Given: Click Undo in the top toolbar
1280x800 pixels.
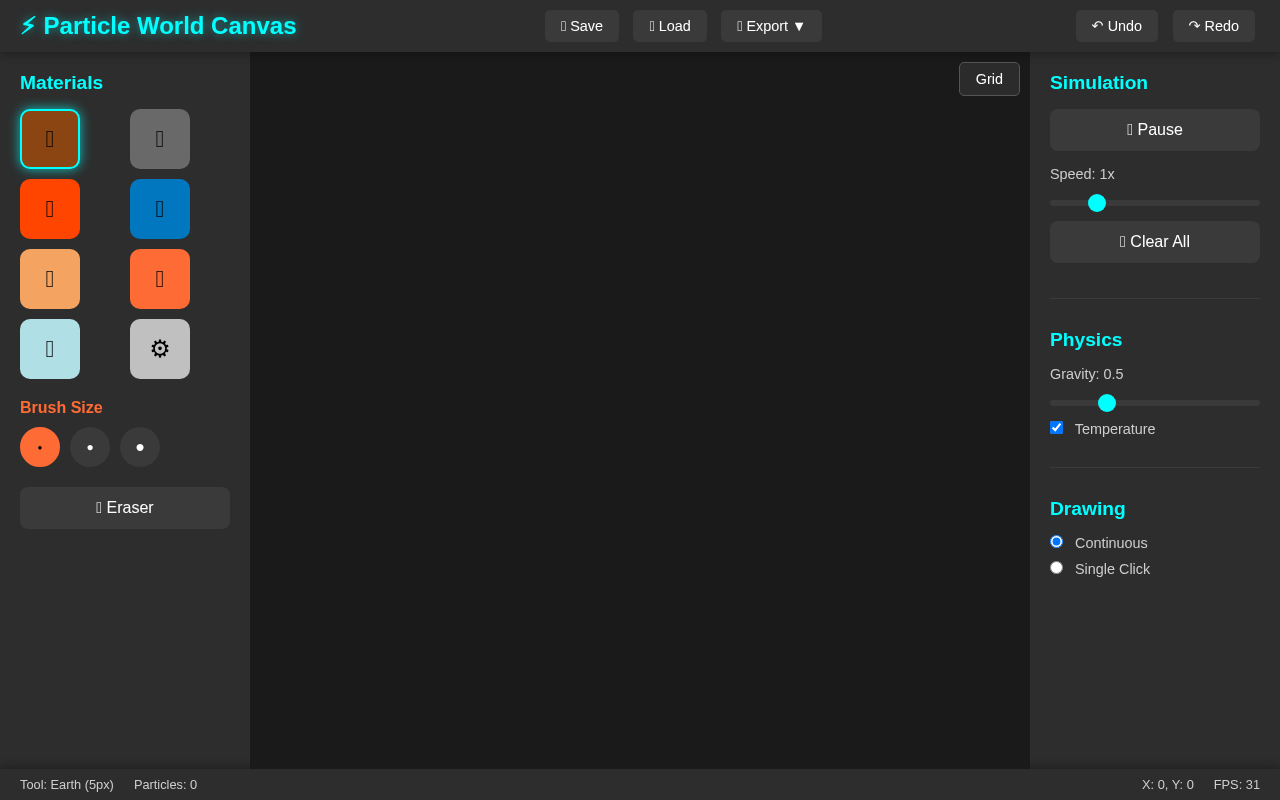Looking at the screenshot, I should pos(1116,26).
